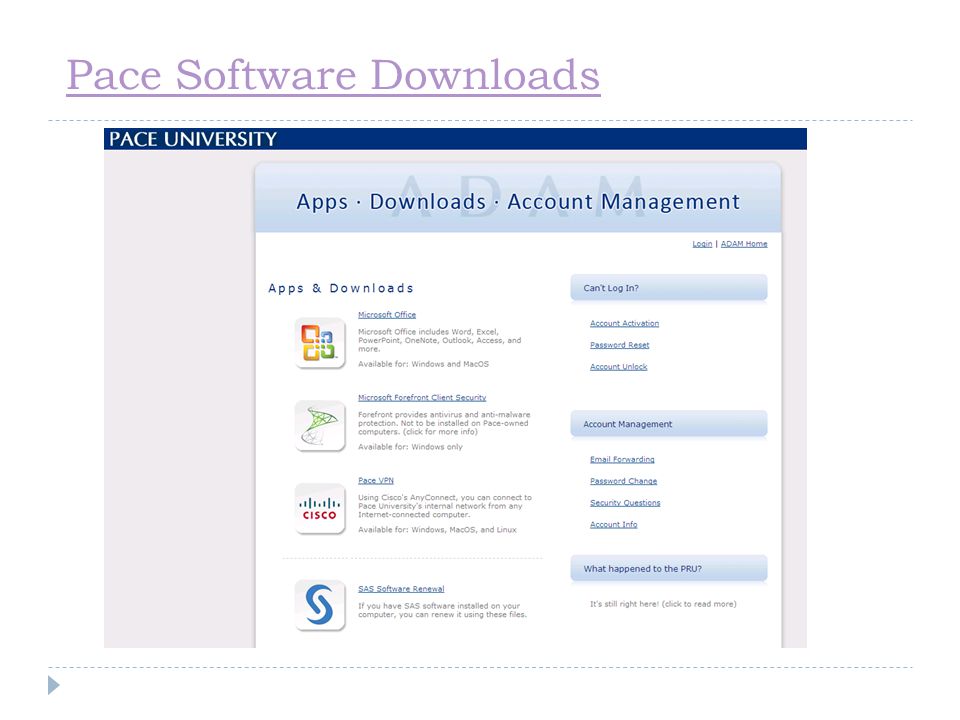
Task: Click the Microsoft Office app icon
Action: [x=320, y=343]
